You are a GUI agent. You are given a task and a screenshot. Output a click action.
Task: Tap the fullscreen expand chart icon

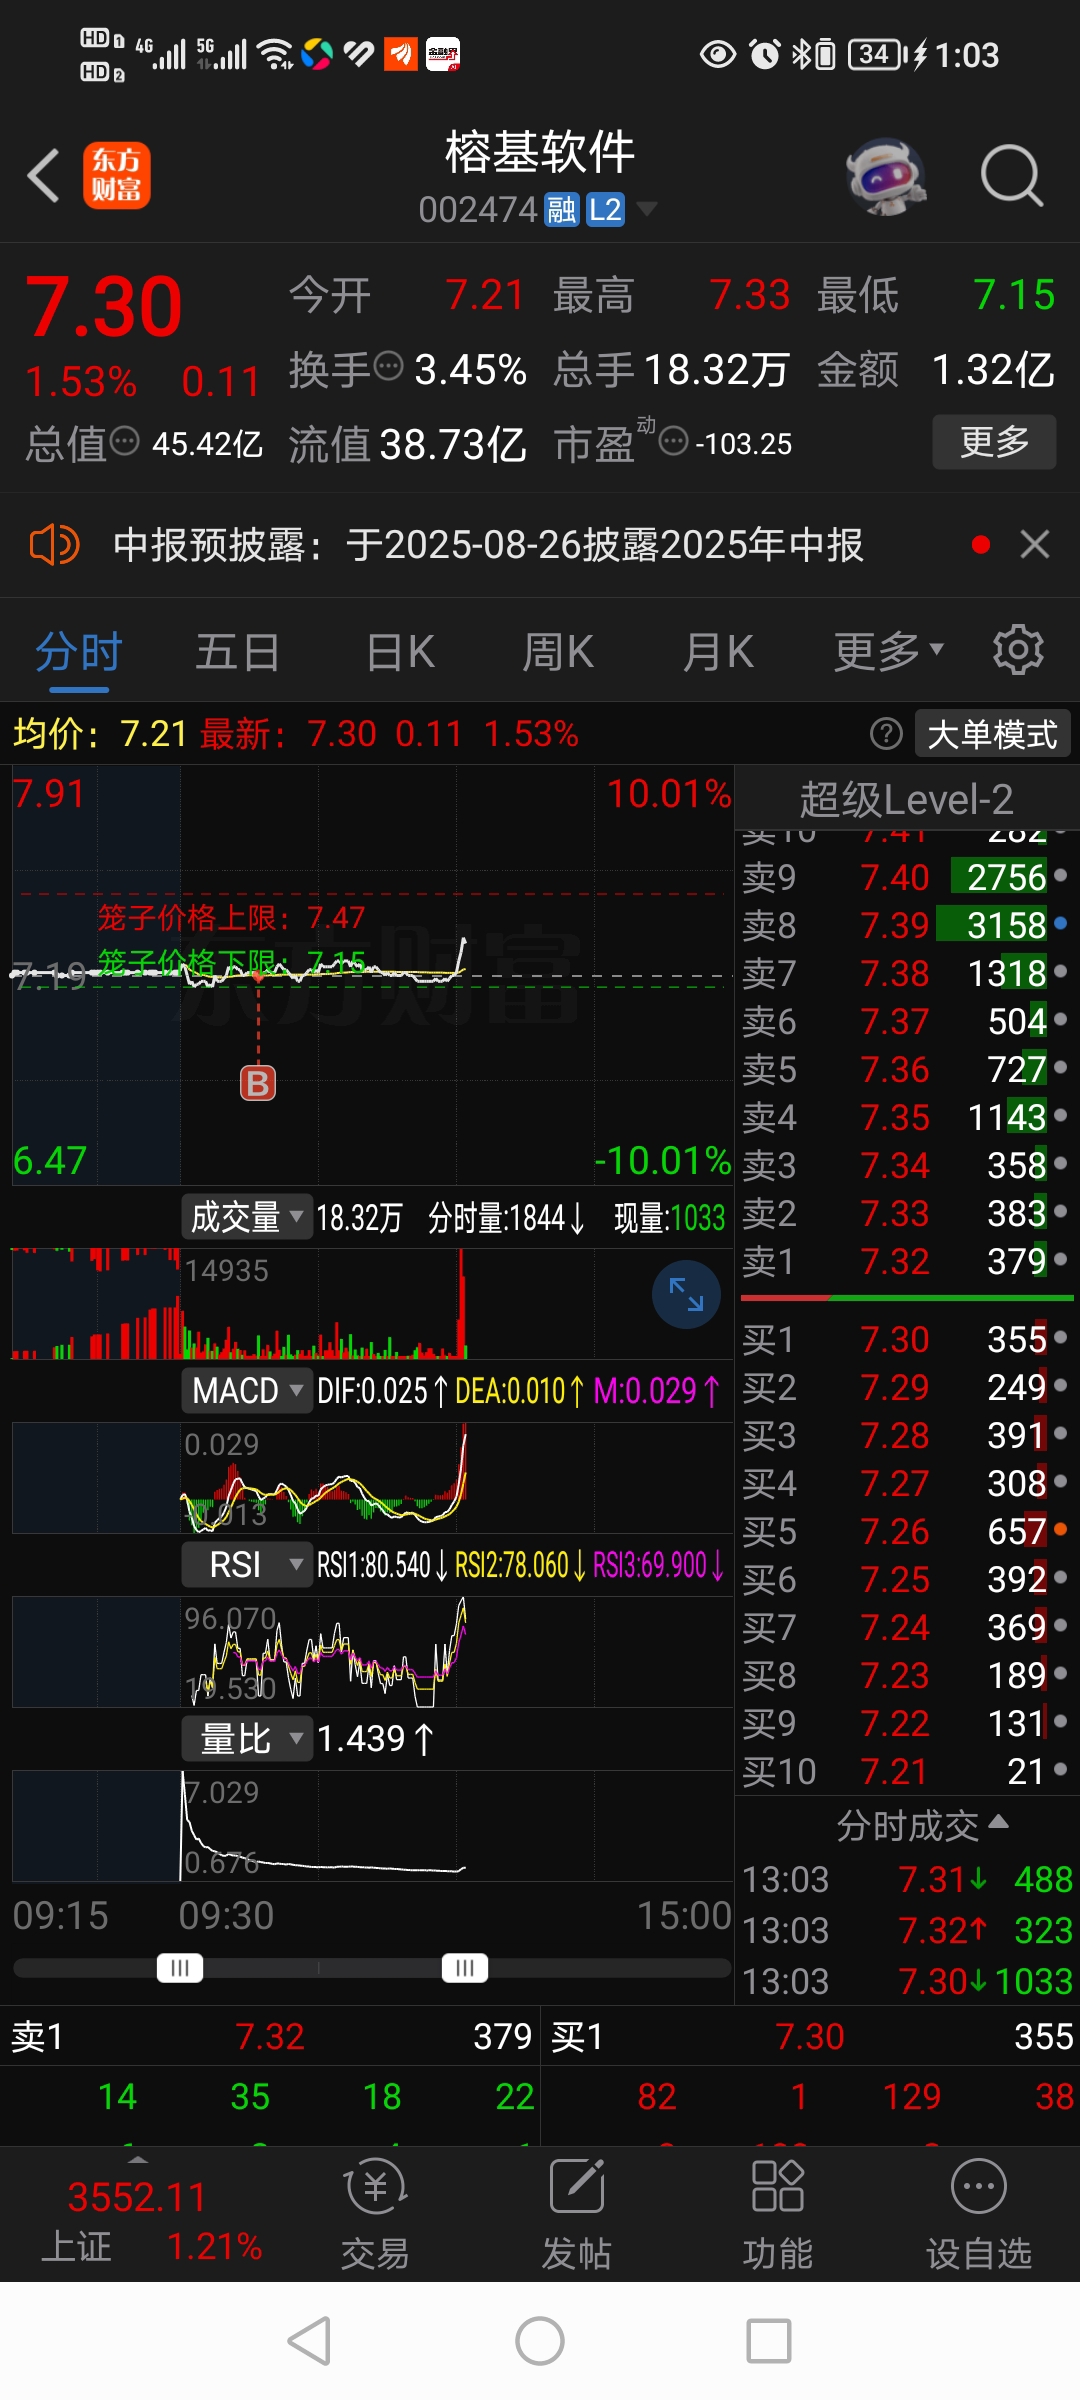point(686,1294)
